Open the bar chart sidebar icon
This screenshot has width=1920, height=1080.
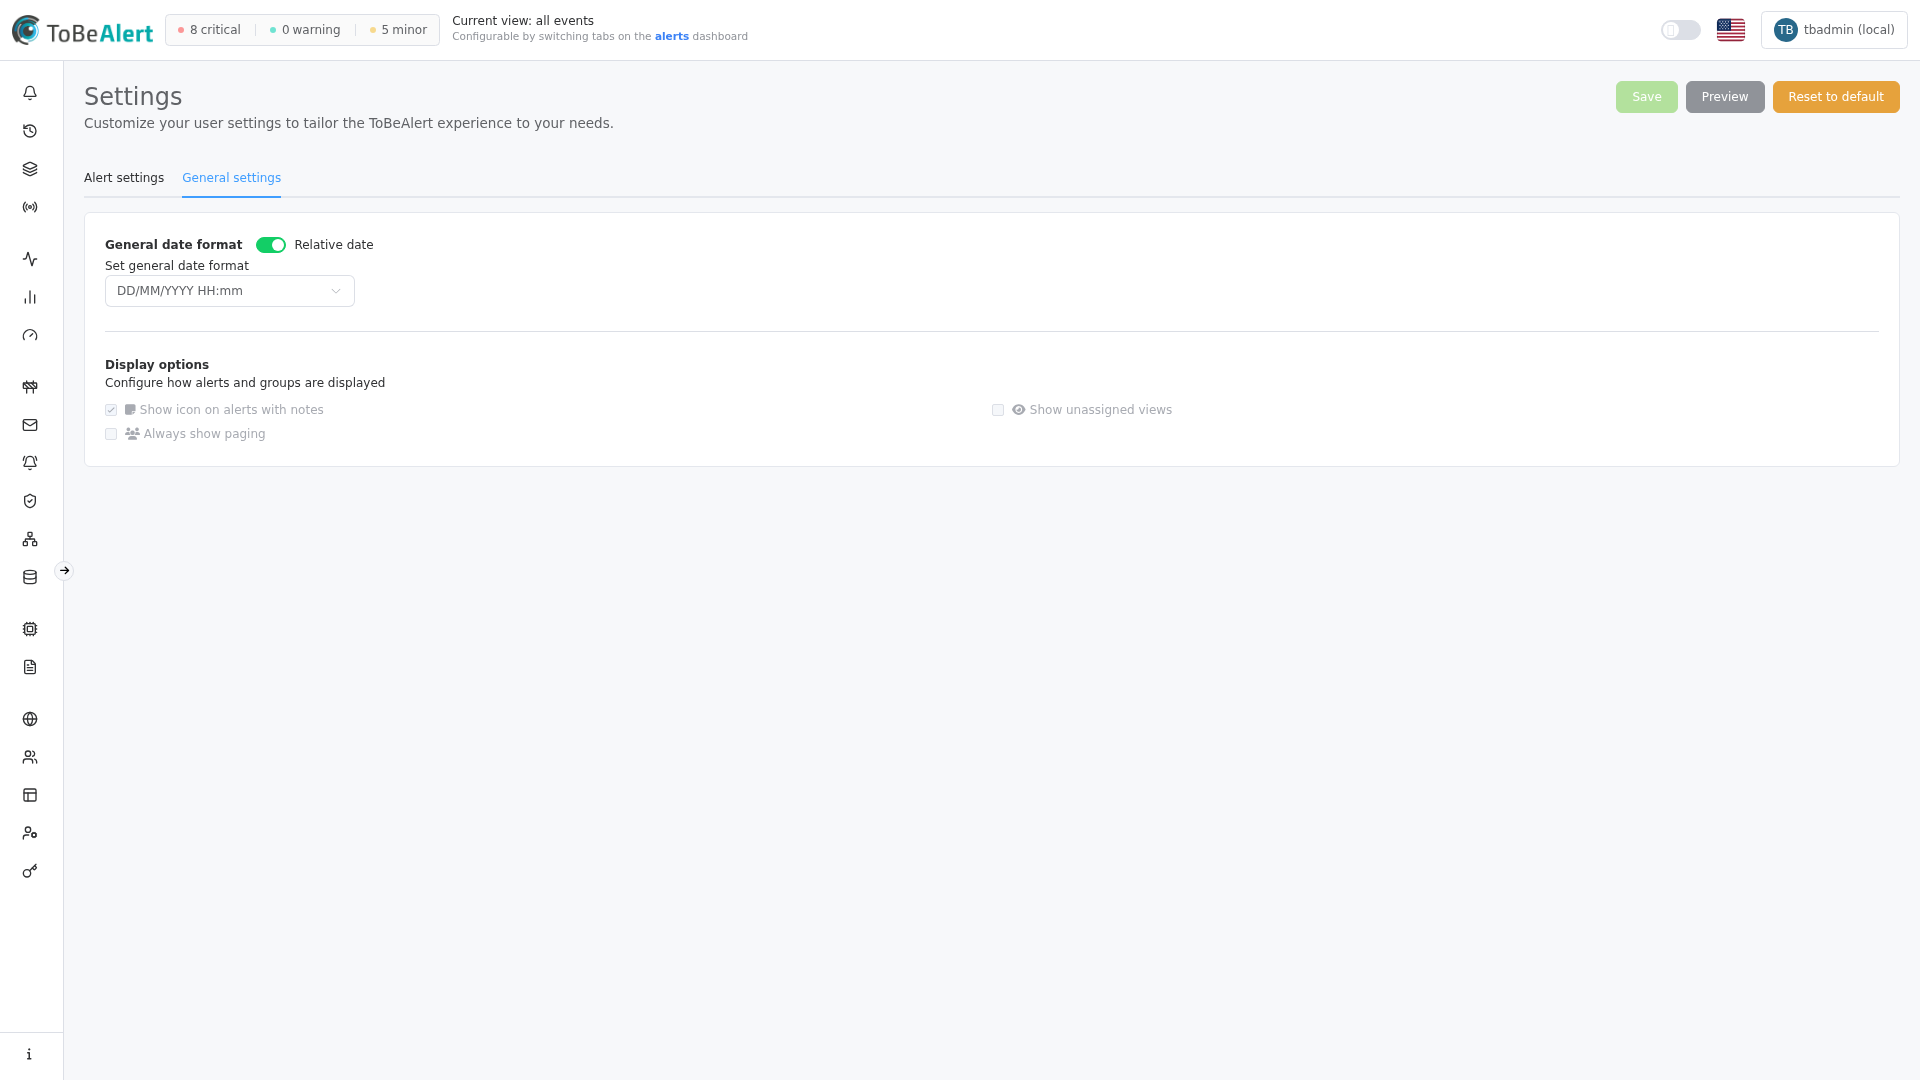pyautogui.click(x=30, y=297)
